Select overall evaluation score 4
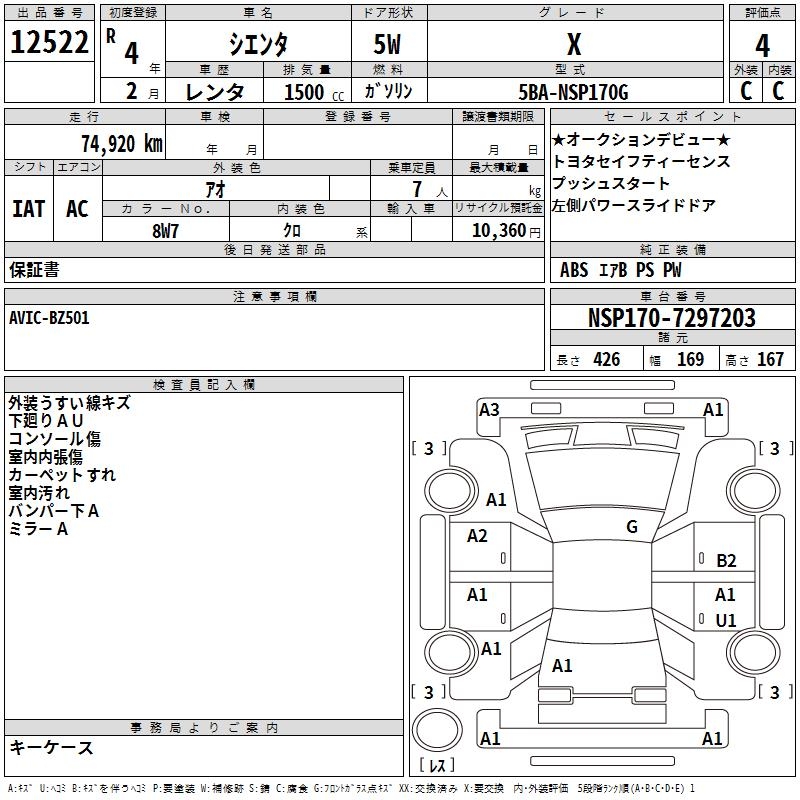 [x=762, y=45]
